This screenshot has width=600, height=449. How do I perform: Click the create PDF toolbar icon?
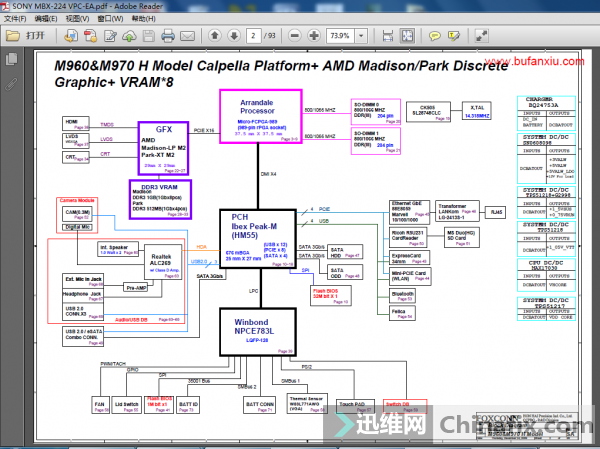click(x=91, y=36)
